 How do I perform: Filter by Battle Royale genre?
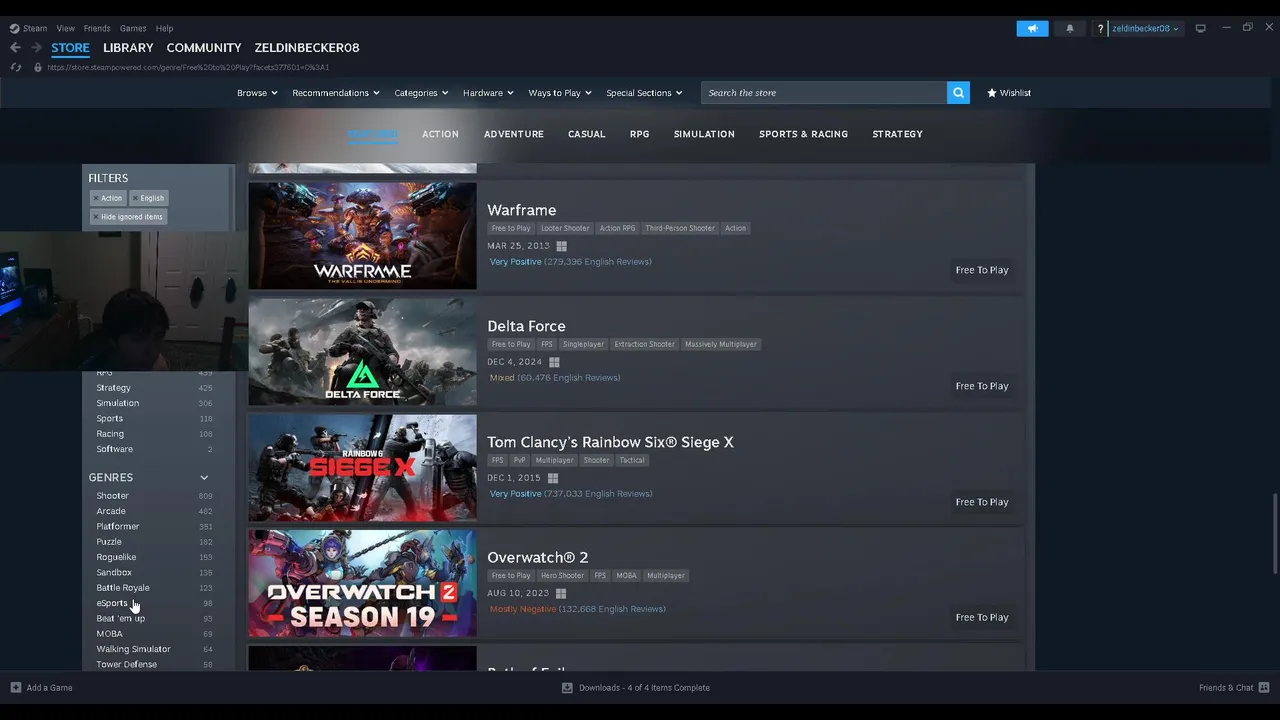tap(123, 588)
